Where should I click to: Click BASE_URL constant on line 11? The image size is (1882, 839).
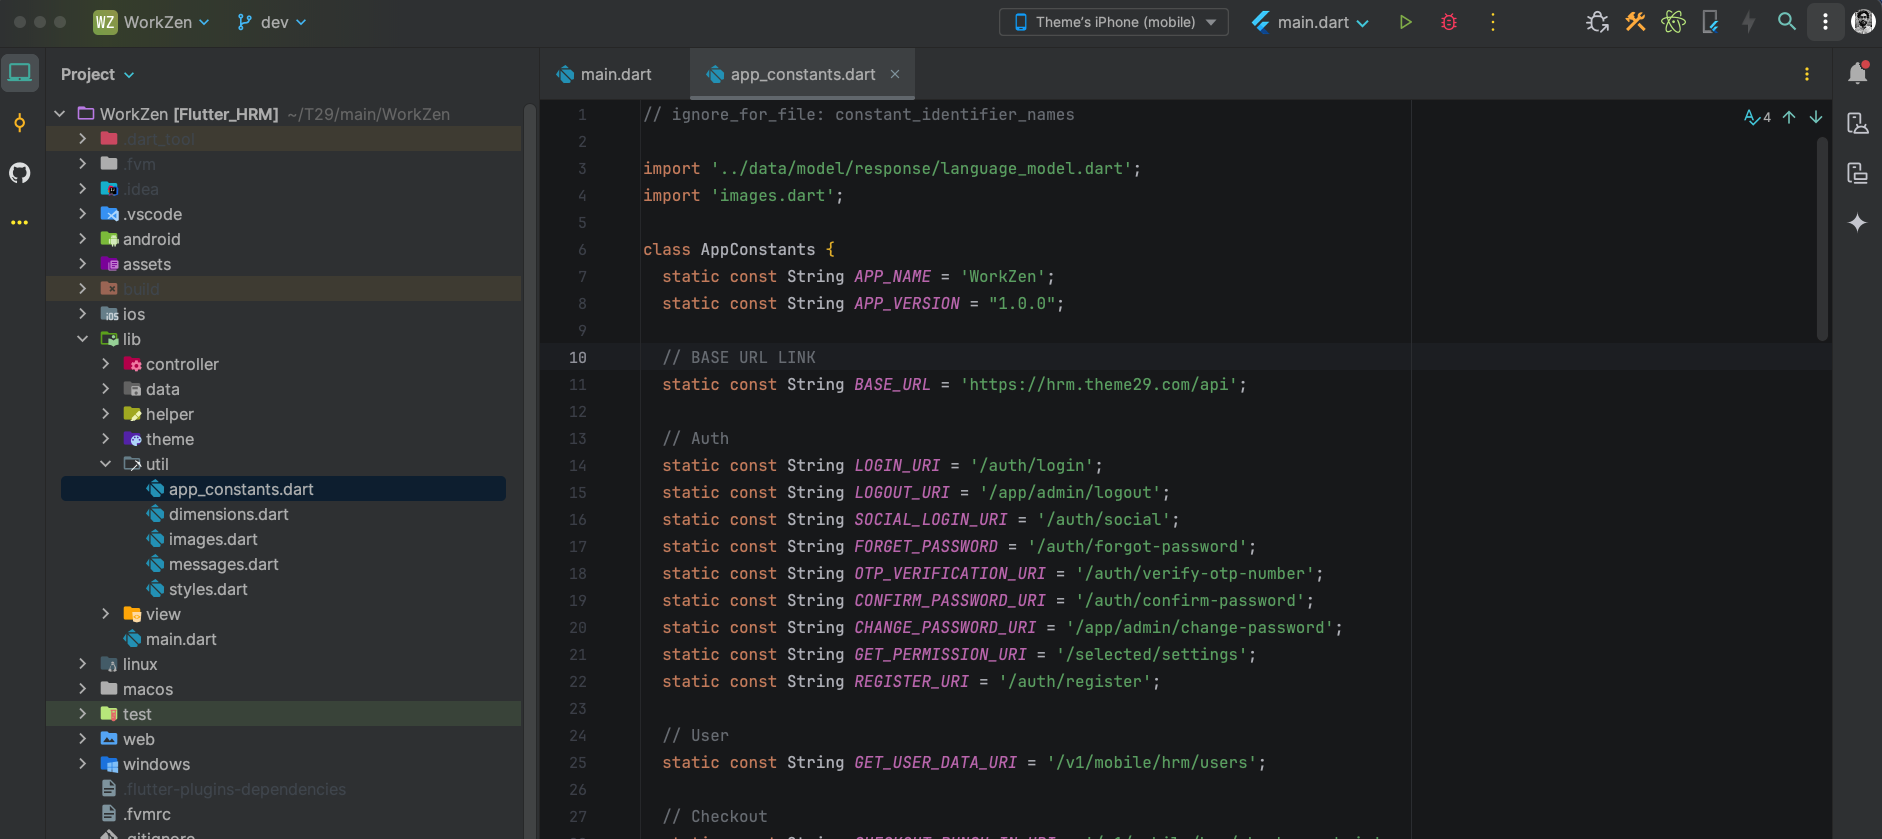coord(892,385)
